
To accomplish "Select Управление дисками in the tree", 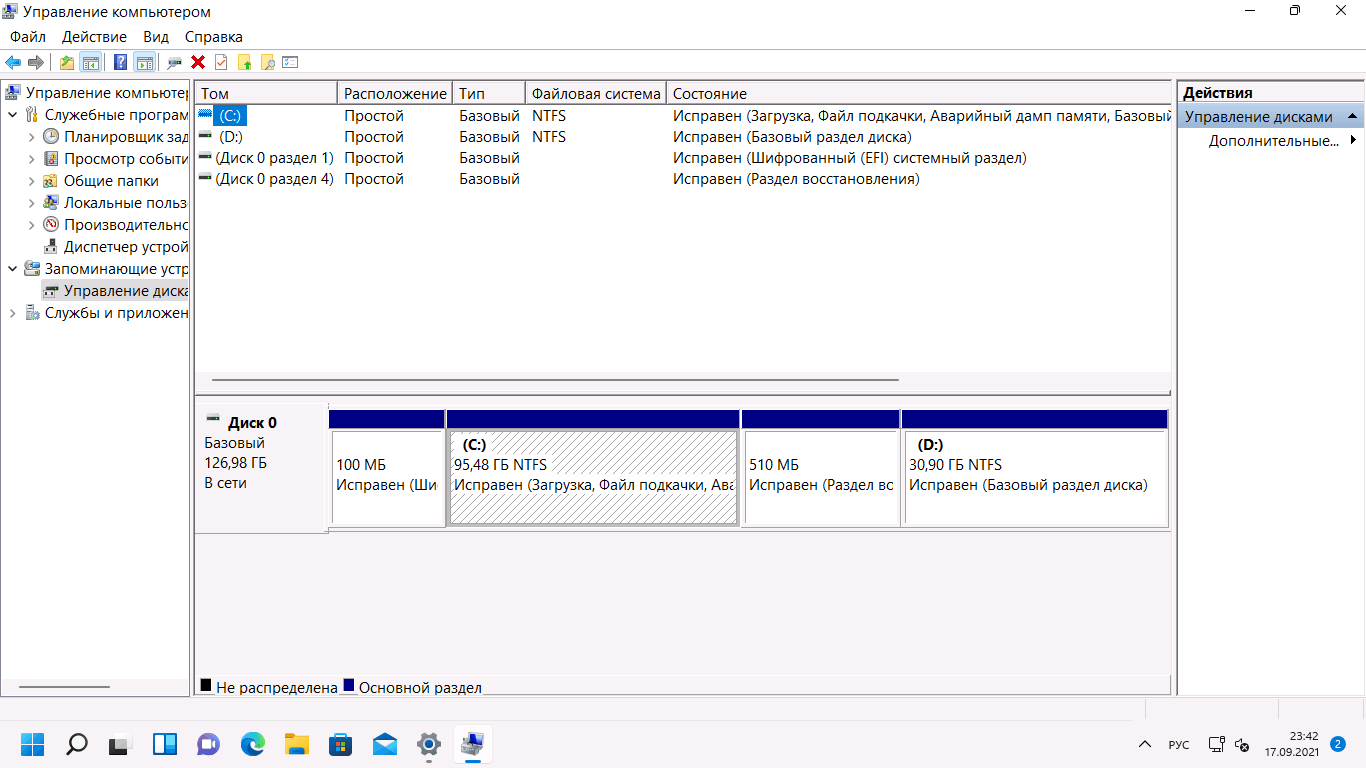I will 115,291.
